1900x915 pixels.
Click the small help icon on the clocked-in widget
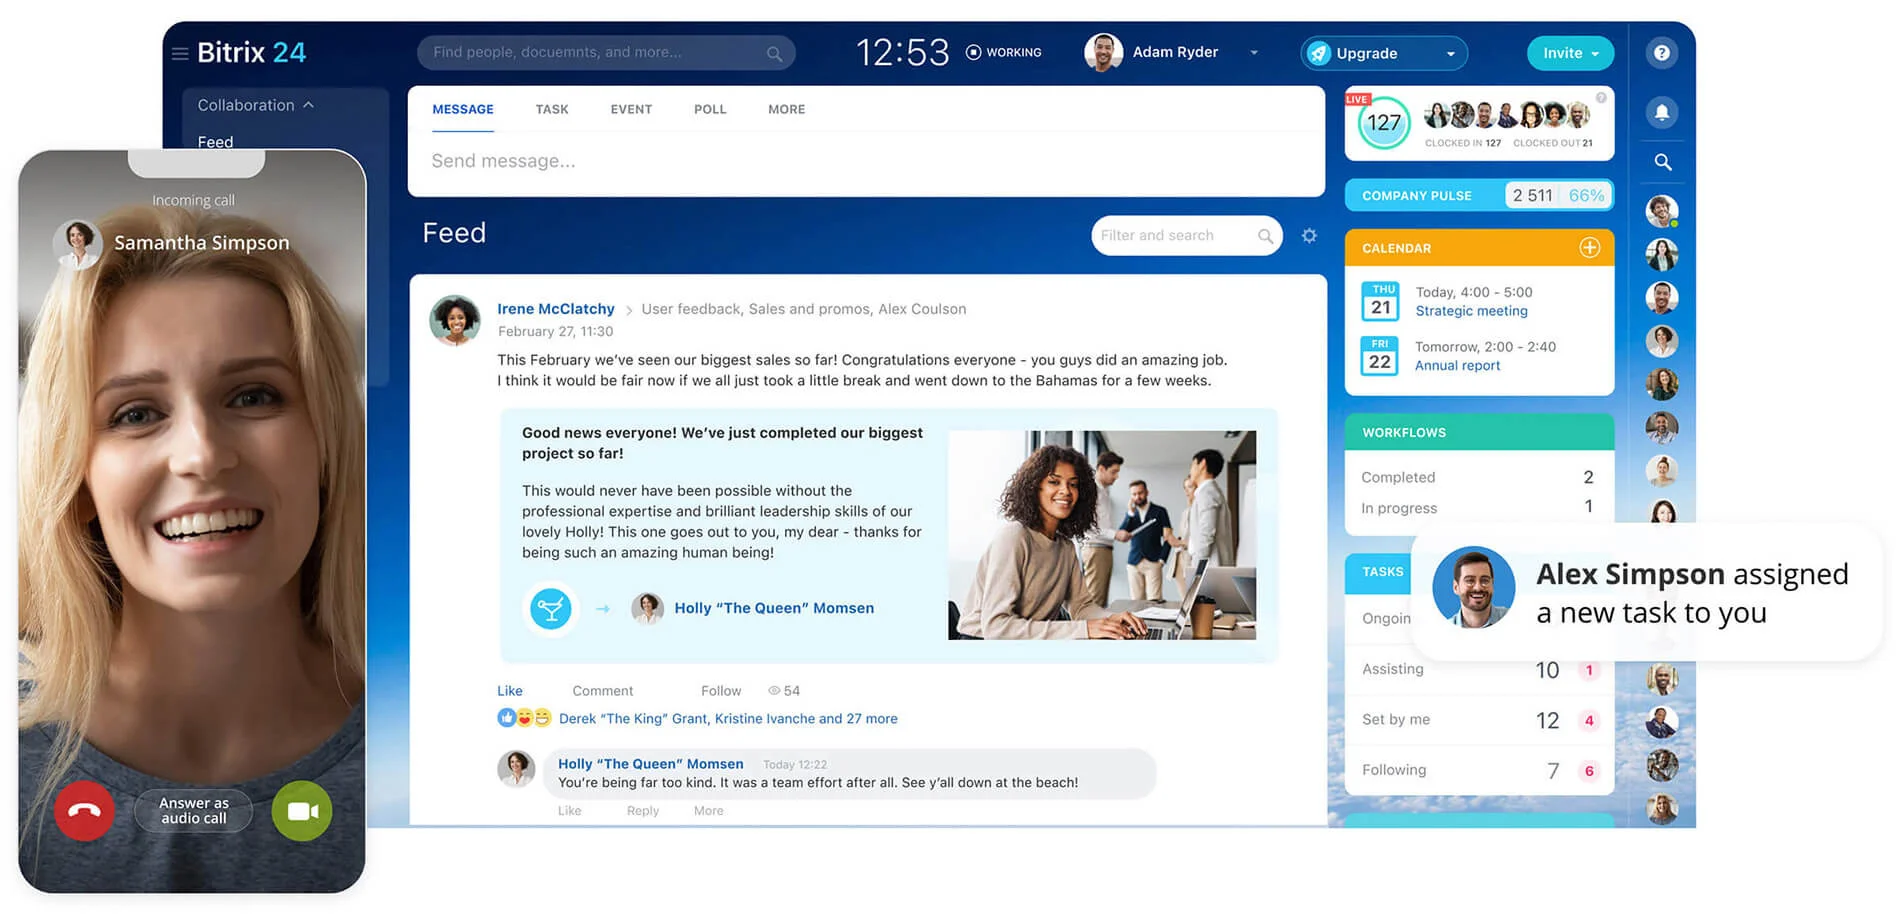pyautogui.click(x=1601, y=98)
